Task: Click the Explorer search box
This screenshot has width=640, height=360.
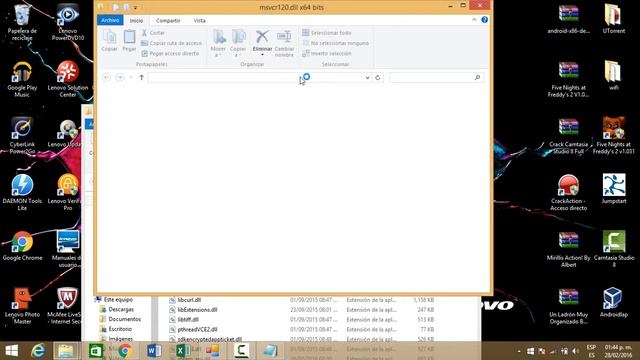Action: click(436, 78)
